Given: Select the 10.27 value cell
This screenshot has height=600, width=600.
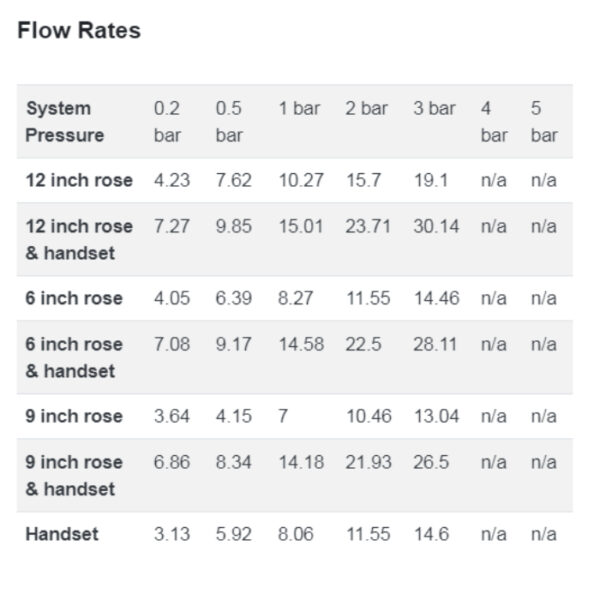Looking at the screenshot, I should (x=301, y=180).
